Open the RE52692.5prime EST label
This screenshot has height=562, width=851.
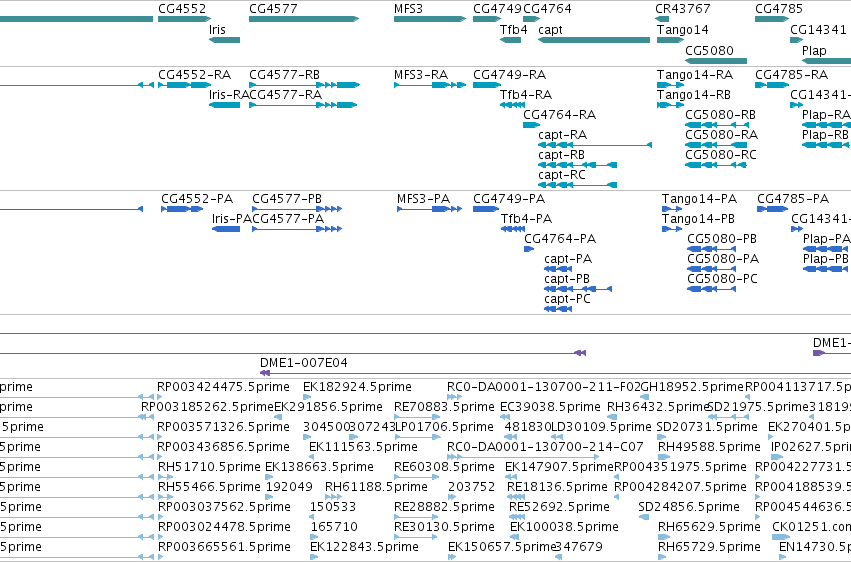pyautogui.click(x=560, y=507)
